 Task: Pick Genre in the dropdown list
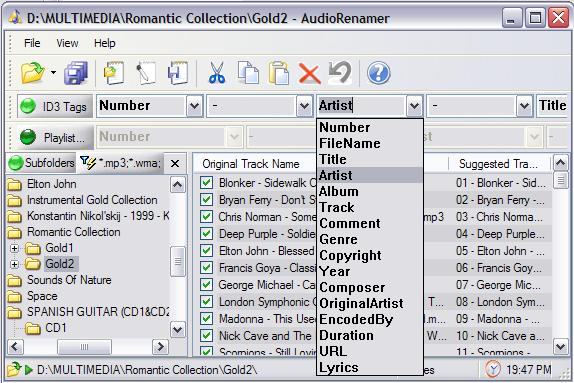point(370,239)
